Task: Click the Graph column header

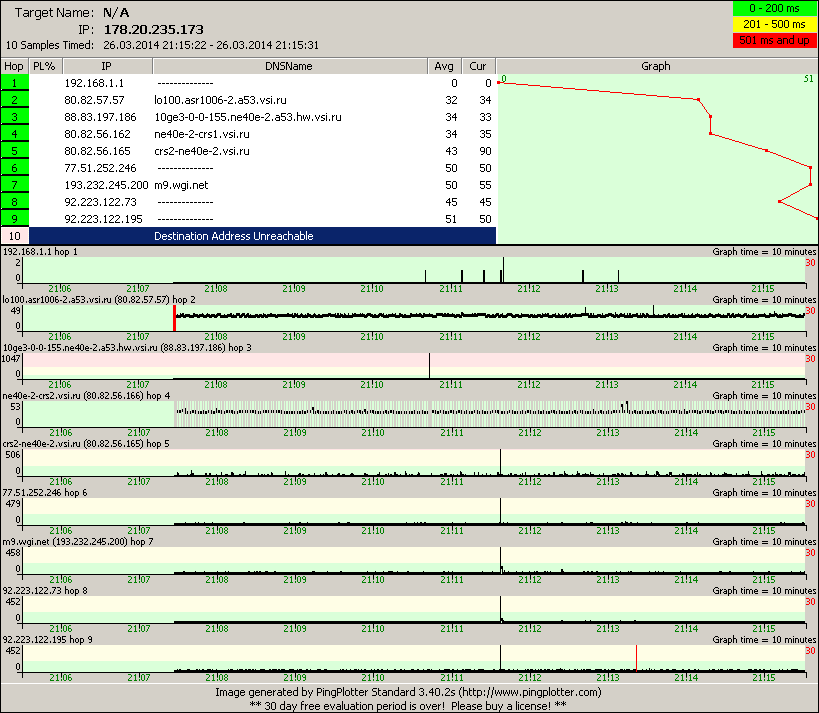Action: [x=656, y=66]
